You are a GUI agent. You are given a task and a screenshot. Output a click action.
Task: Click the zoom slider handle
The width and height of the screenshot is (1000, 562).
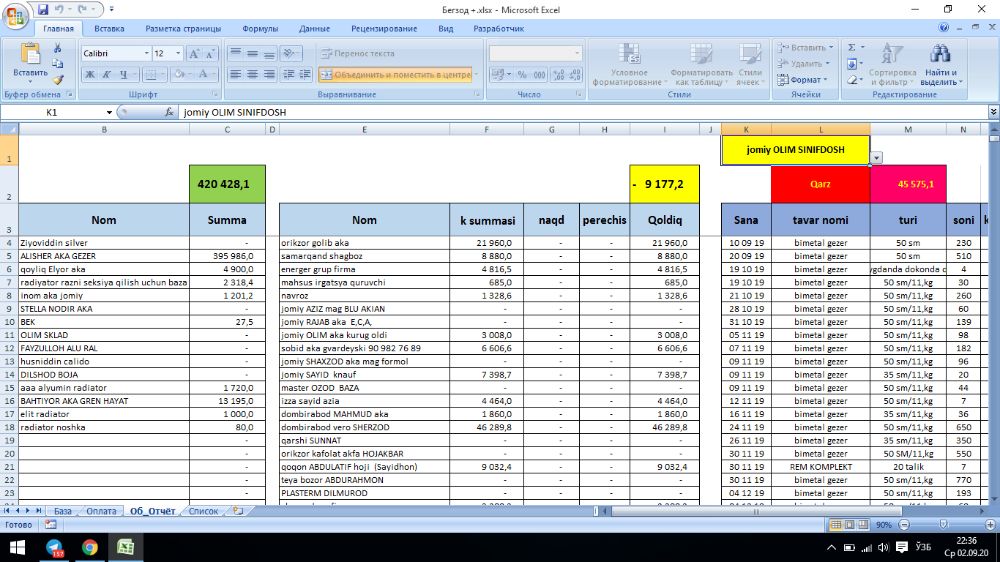(x=943, y=524)
